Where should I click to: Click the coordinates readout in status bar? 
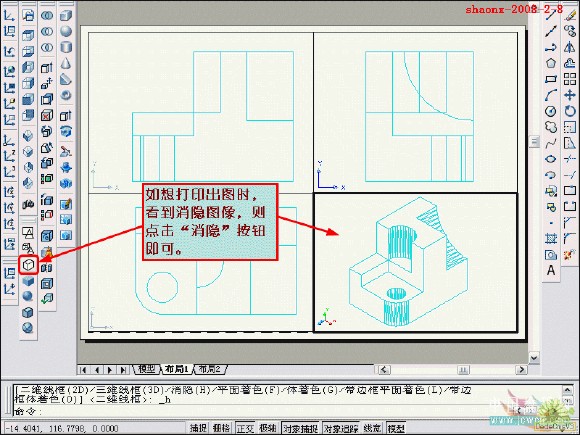61,428
